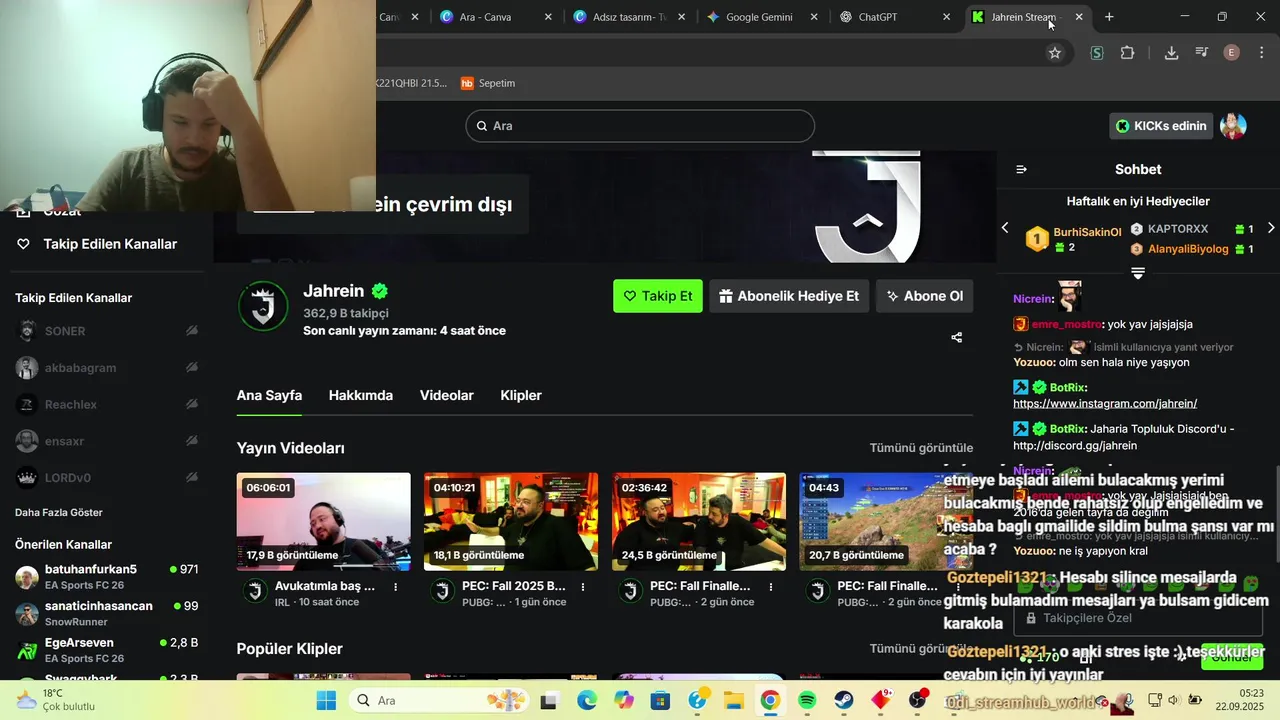The width and height of the screenshot is (1280, 720).
Task: Close the Jahrein Stream browser tab
Action: tap(1079, 17)
